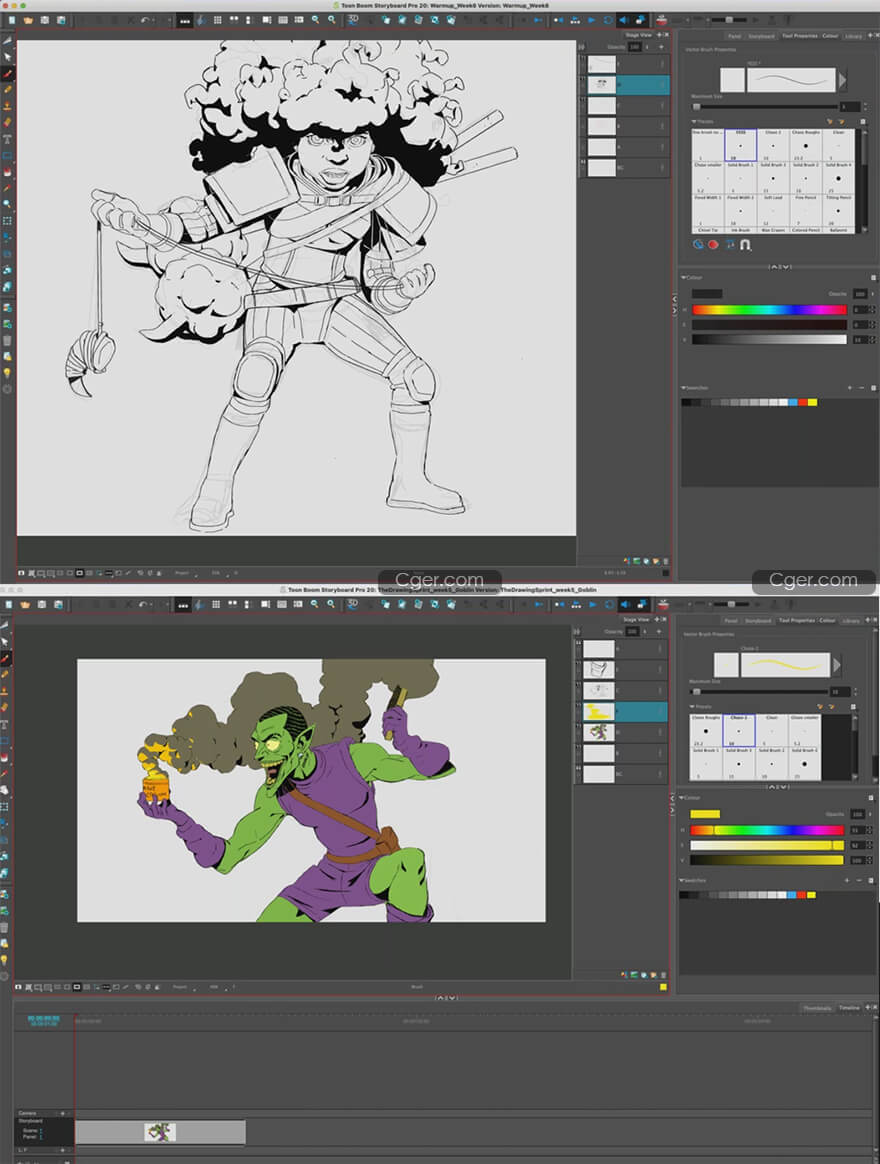Switch to the Thumbnails tab
Screen dimensions: 880x1164
coord(817,1008)
